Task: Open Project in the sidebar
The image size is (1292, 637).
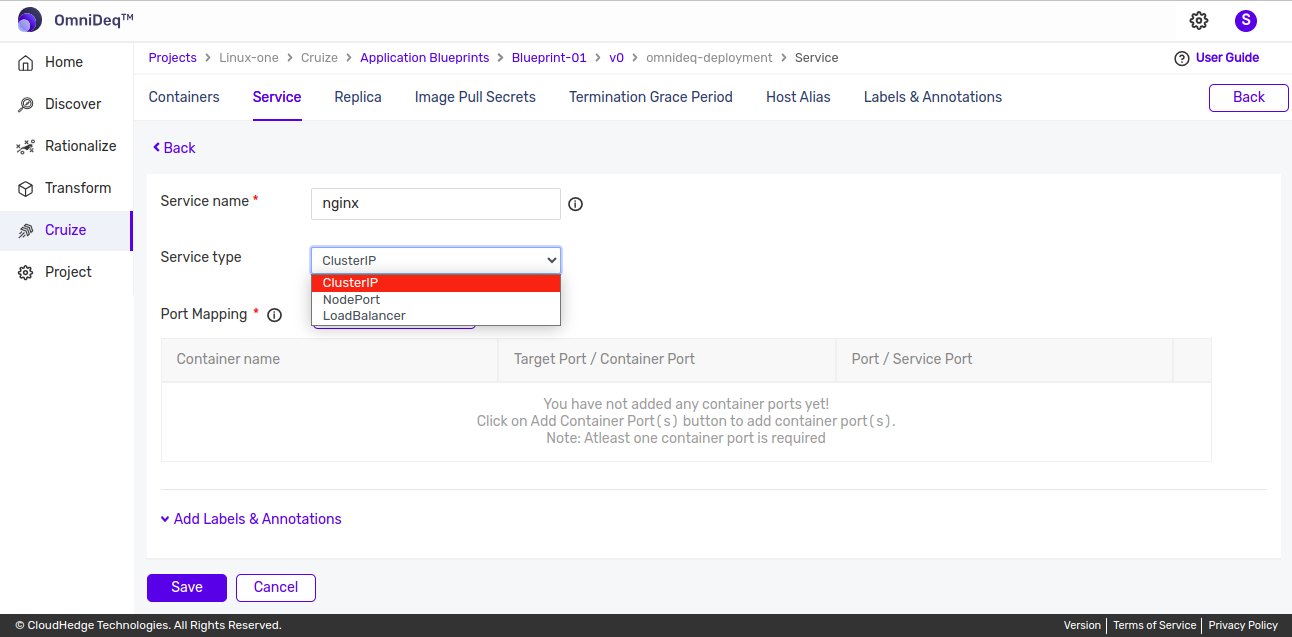Action: (66, 272)
